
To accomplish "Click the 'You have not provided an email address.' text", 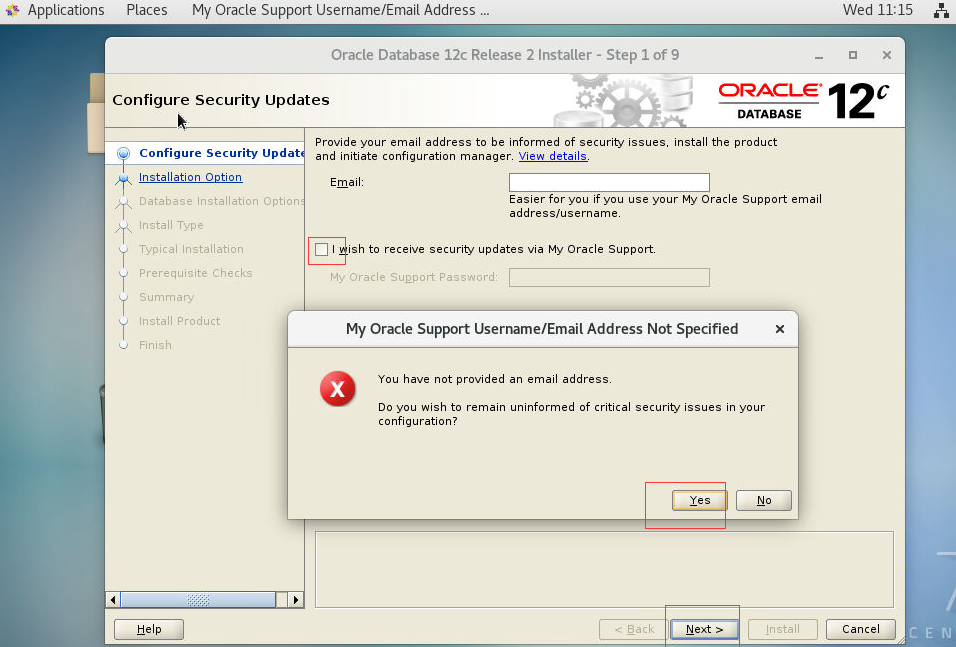I will point(494,379).
